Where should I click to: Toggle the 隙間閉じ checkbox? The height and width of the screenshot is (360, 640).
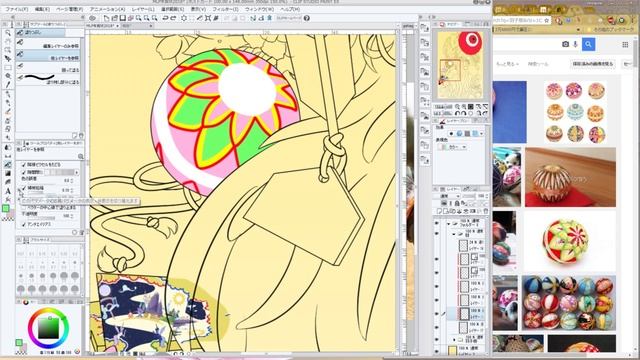pyautogui.click(x=24, y=173)
